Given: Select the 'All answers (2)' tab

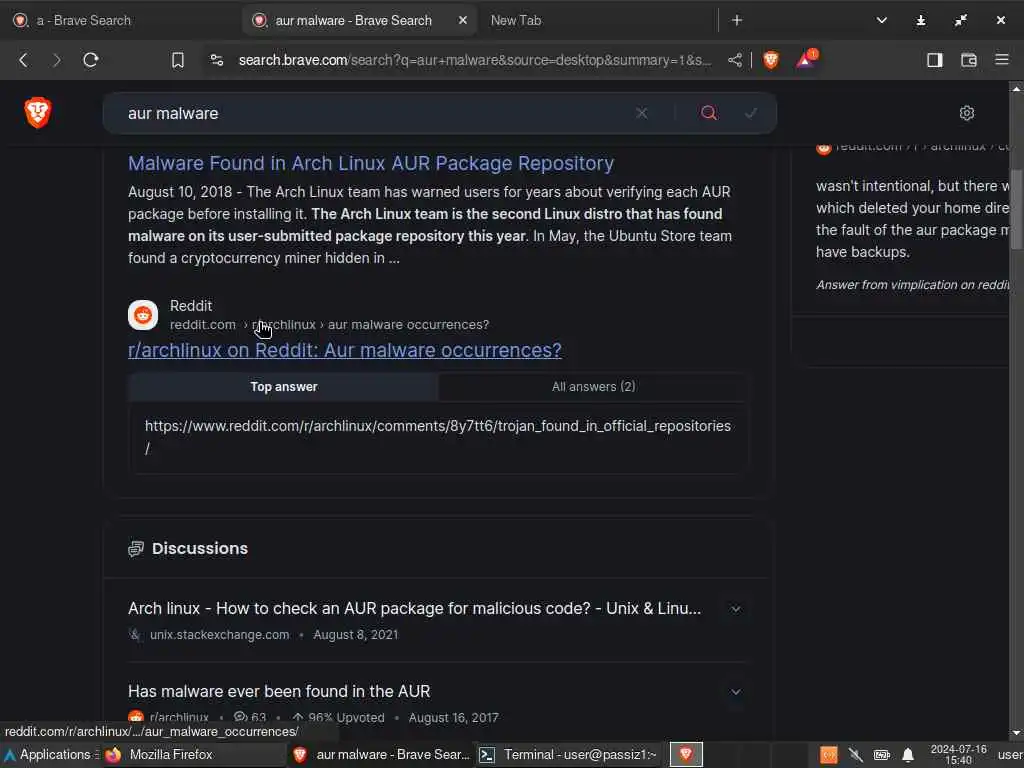Looking at the screenshot, I should click(x=593, y=387).
